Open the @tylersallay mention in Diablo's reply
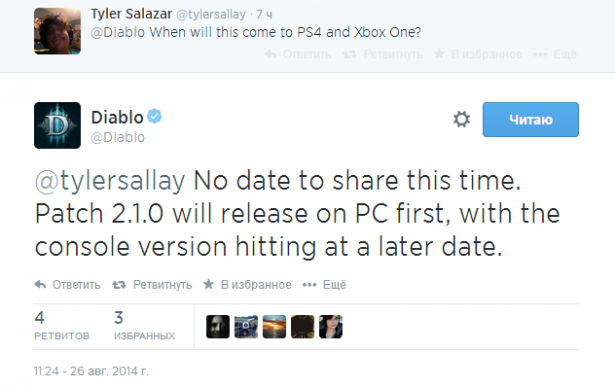This screenshot has width=615, height=387. [110, 181]
